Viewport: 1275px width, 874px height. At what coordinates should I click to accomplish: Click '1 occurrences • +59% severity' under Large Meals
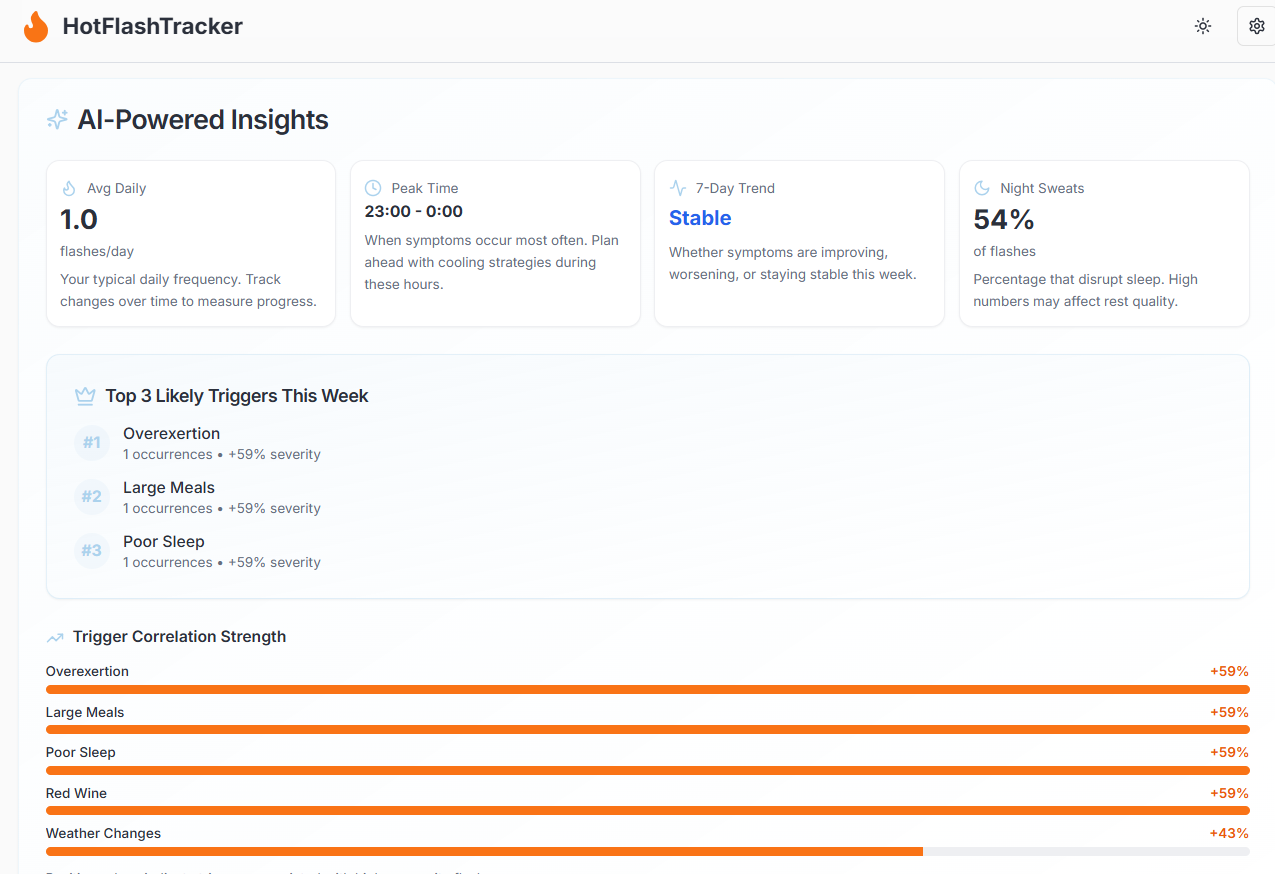click(222, 508)
